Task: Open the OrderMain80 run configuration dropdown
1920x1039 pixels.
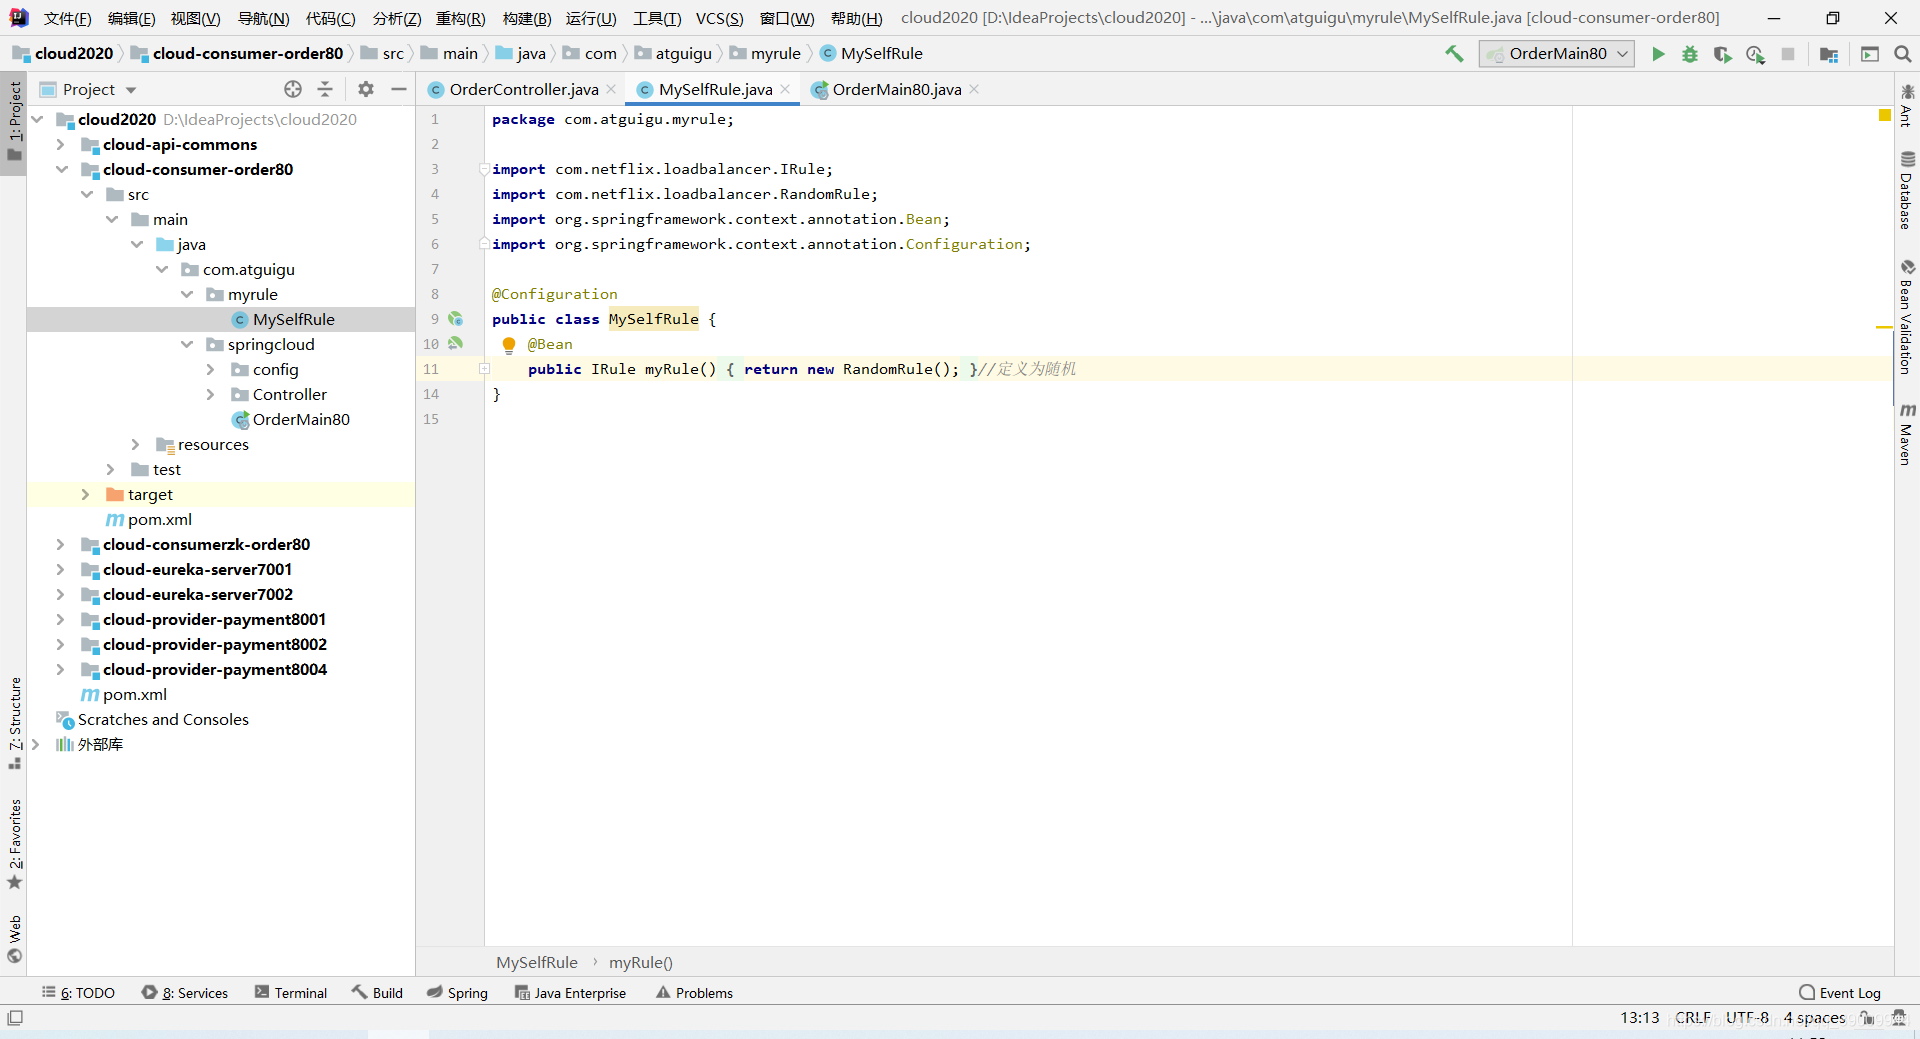Action: coord(1557,54)
